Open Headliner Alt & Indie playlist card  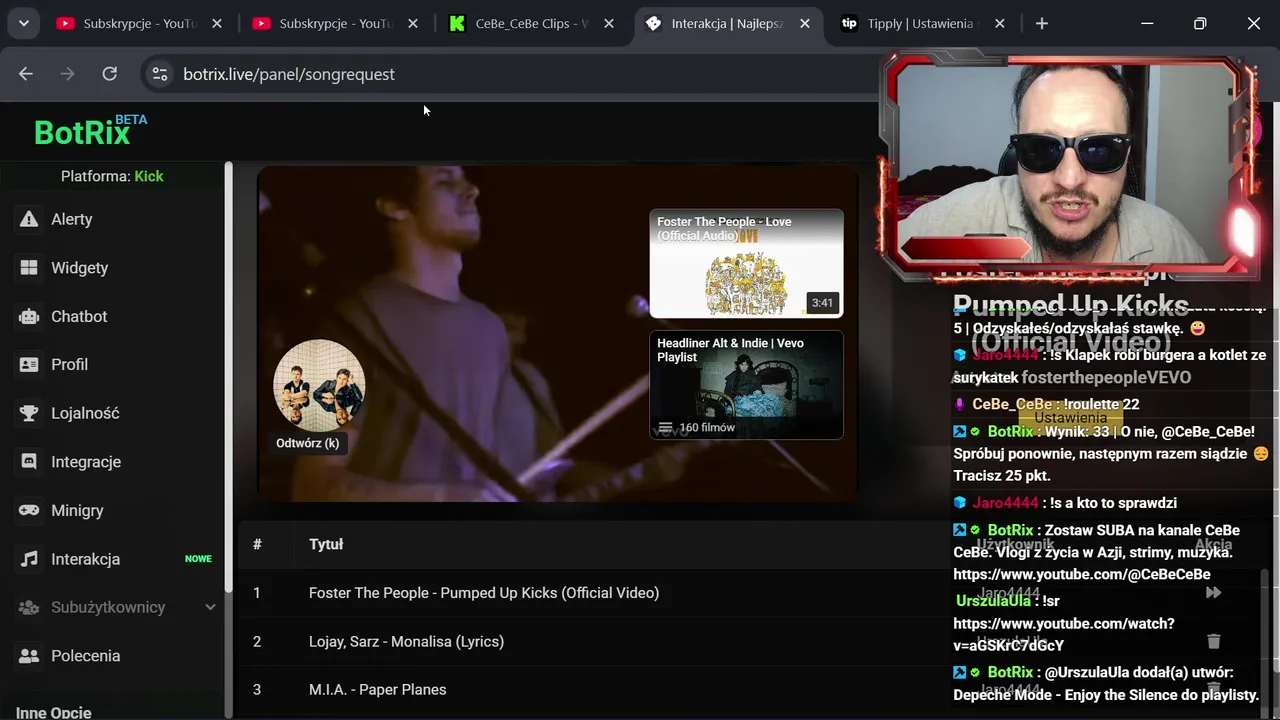click(746, 385)
